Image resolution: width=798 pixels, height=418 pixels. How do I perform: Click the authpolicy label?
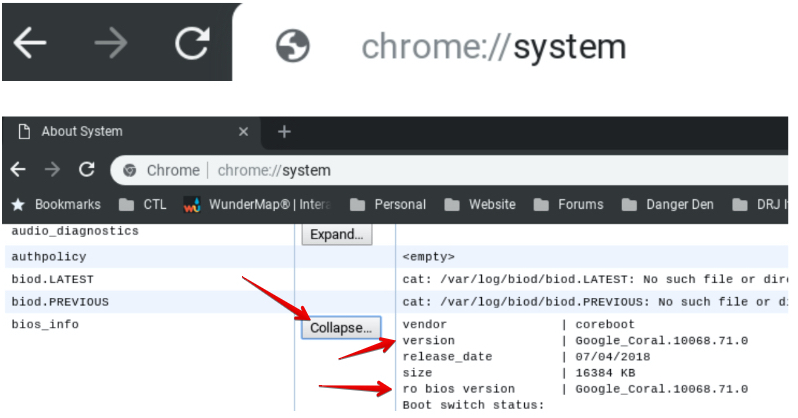(x=49, y=257)
